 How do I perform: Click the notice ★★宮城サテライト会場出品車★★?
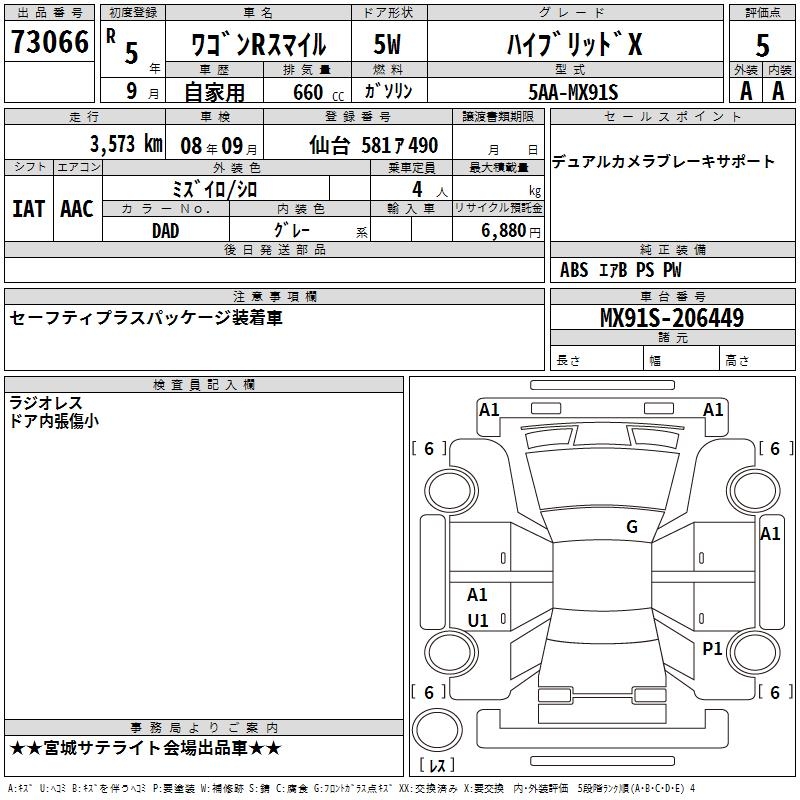[x=145, y=748]
